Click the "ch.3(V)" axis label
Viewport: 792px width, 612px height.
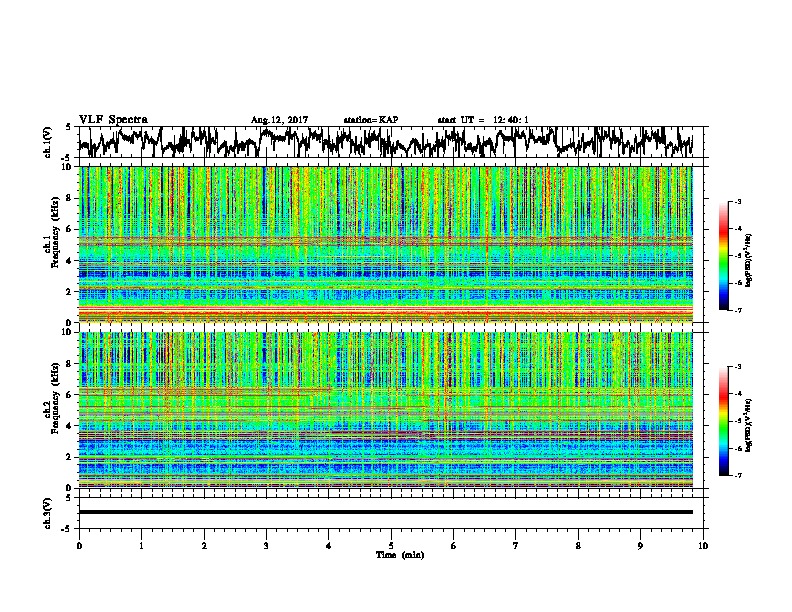click(47, 514)
